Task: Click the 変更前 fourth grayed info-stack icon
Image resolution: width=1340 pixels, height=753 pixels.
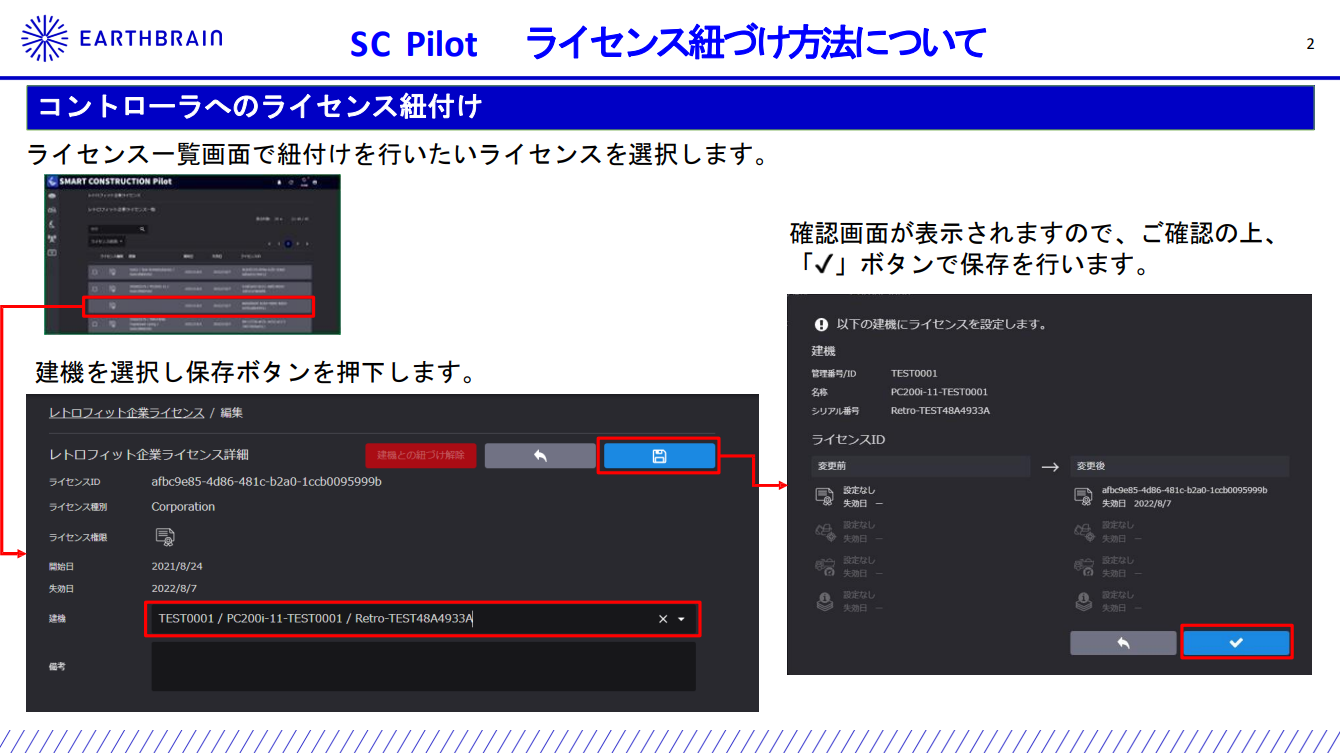Action: point(824,601)
